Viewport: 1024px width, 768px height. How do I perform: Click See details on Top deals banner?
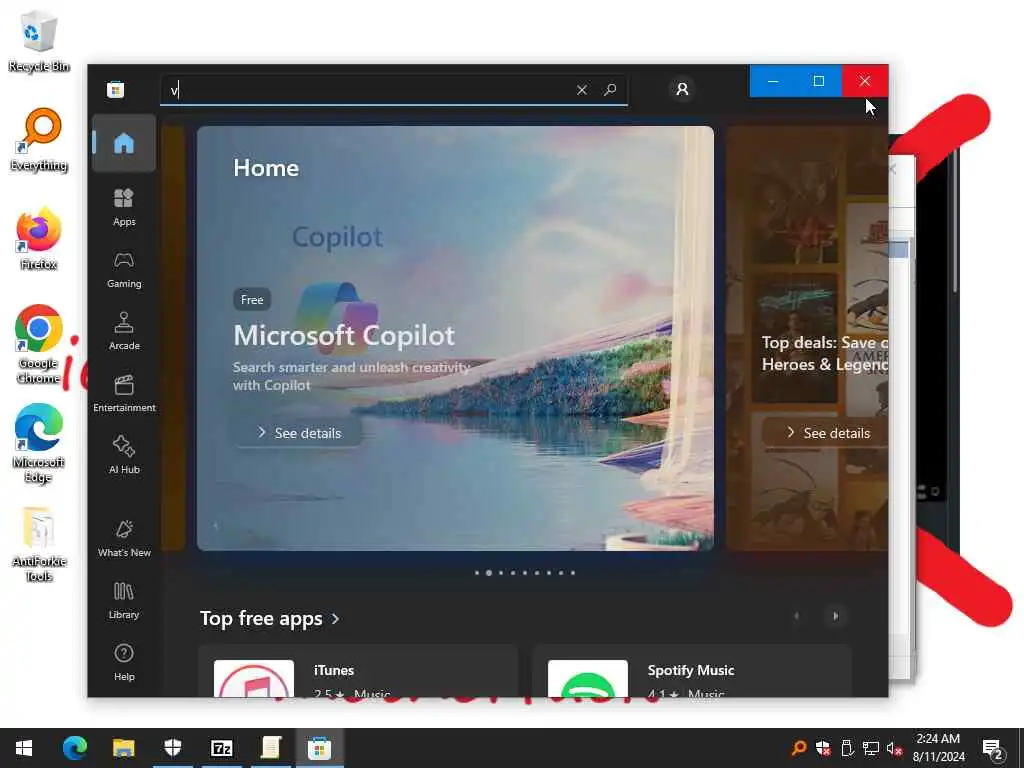point(827,433)
